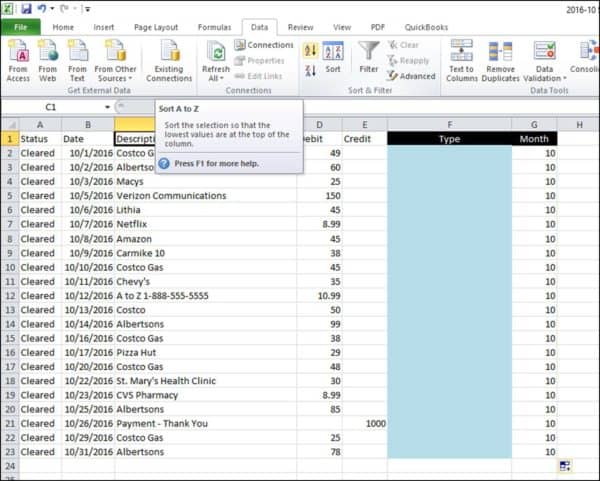600x481 pixels.
Task: Click the Auto Fill Options icon near row 24
Action: coord(565,466)
